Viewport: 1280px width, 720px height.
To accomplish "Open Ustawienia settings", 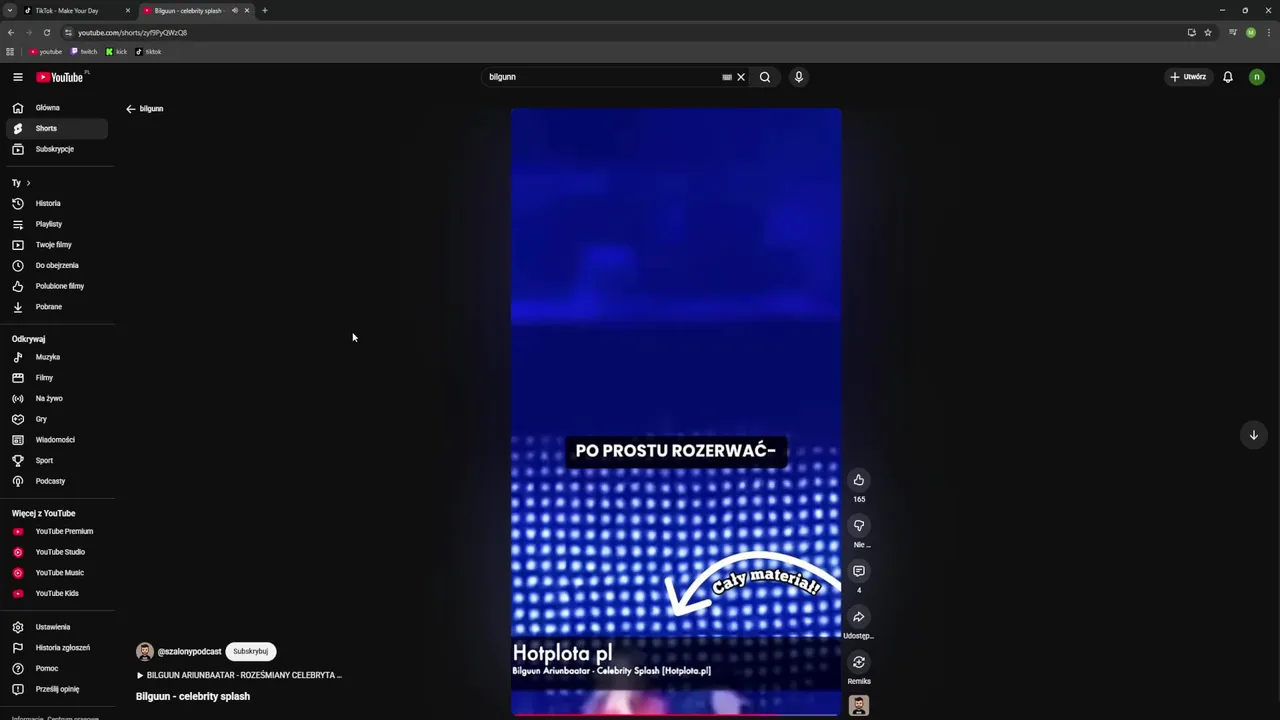I will coord(56,627).
